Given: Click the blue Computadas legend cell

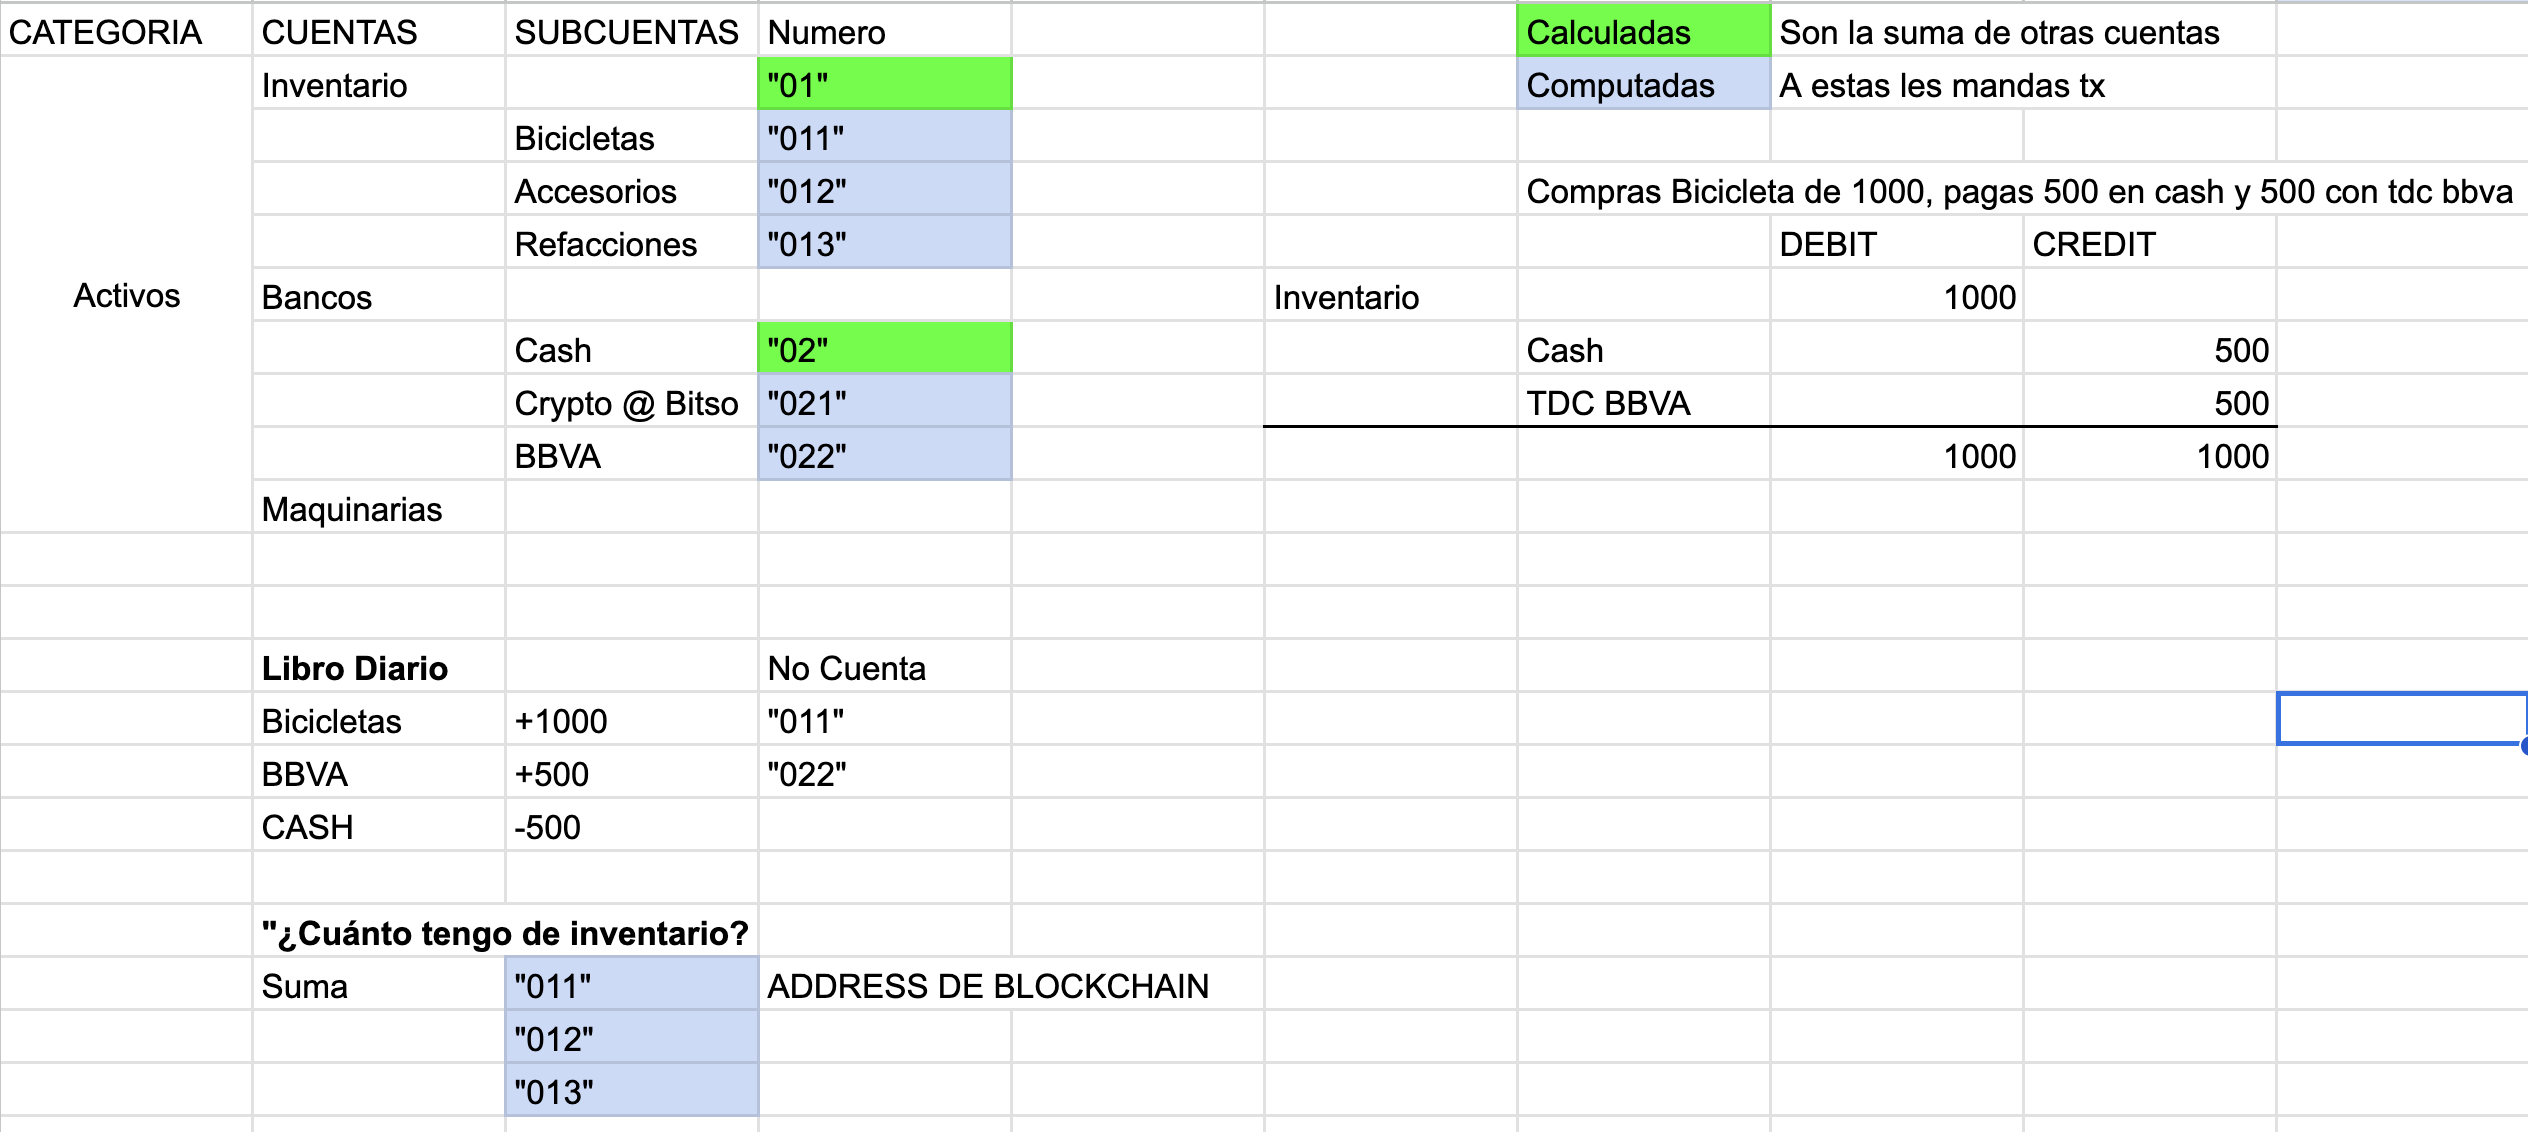Looking at the screenshot, I should 1642,85.
